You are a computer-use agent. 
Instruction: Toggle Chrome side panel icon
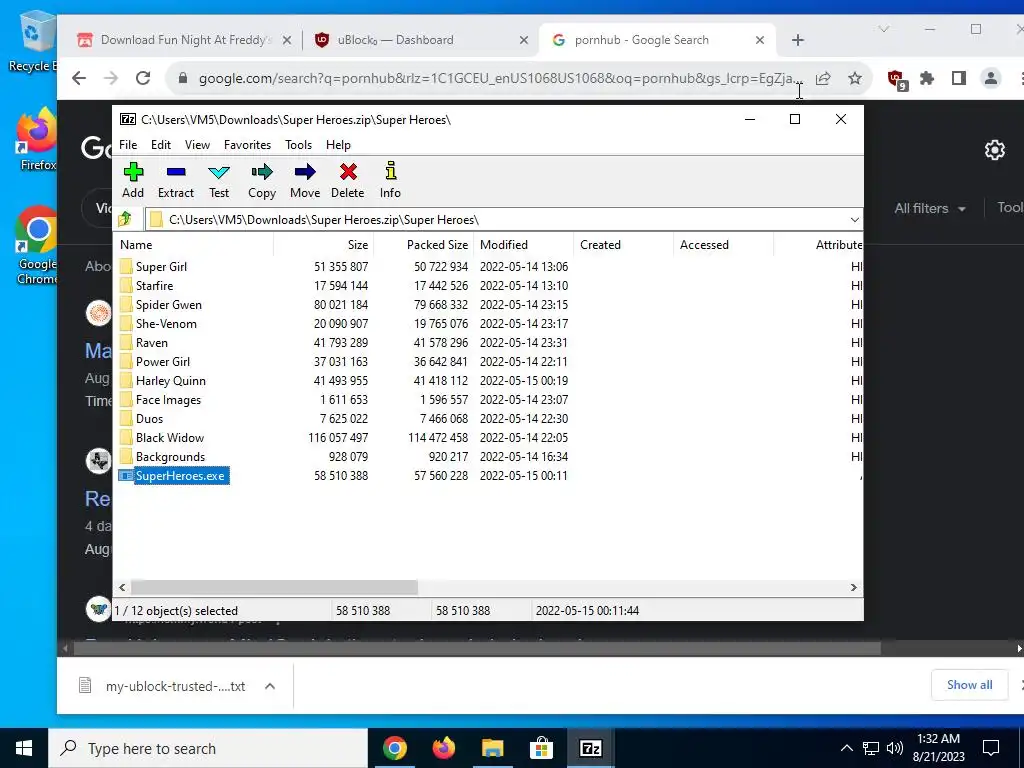tap(959, 78)
